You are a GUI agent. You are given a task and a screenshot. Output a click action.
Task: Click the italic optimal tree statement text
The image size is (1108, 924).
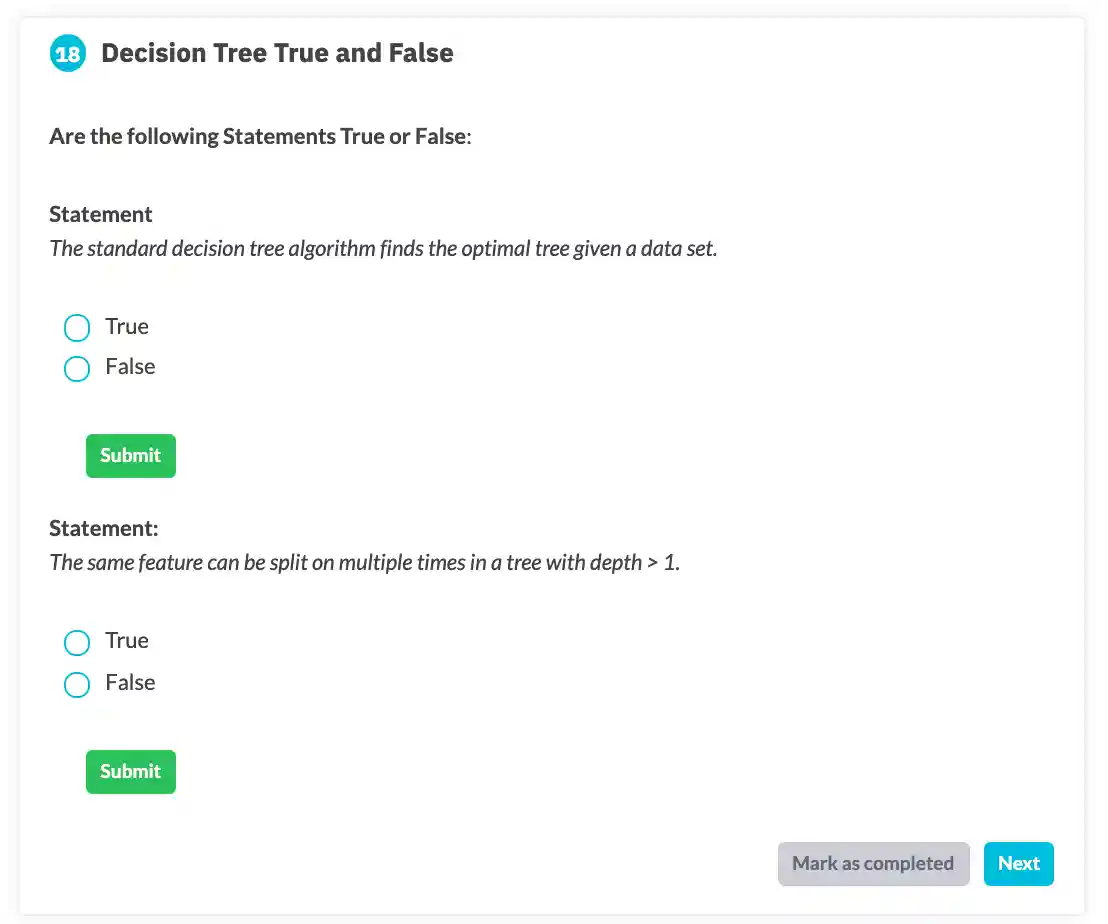tap(383, 248)
